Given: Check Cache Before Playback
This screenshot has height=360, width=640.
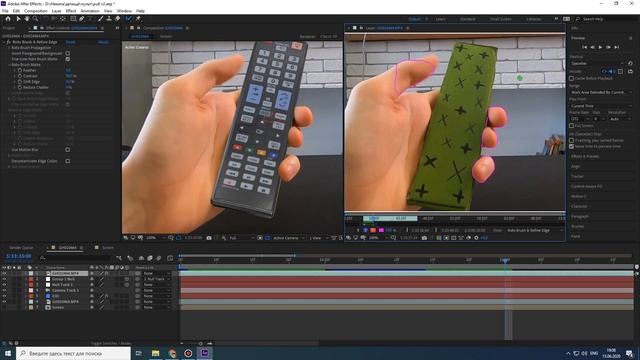Looking at the screenshot, I should pyautogui.click(x=572, y=78).
